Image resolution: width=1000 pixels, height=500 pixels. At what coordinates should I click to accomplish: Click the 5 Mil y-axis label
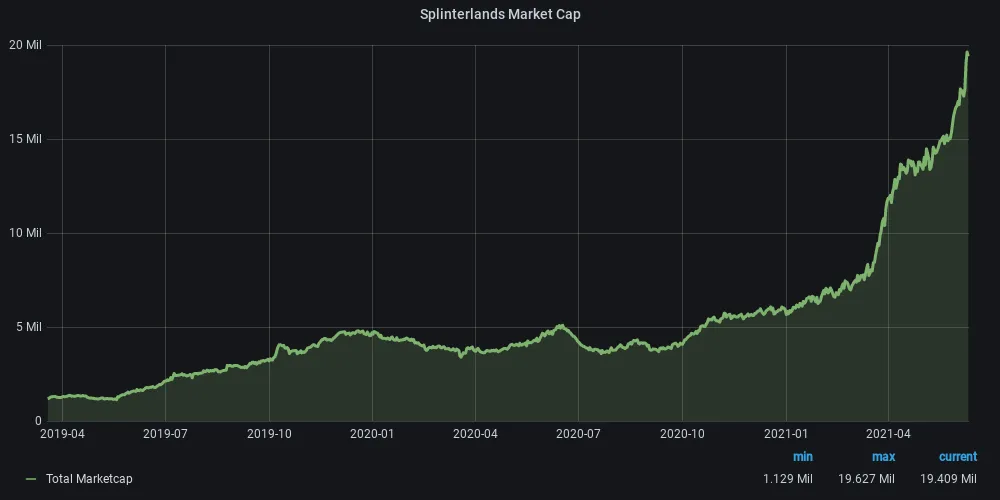coord(28,327)
